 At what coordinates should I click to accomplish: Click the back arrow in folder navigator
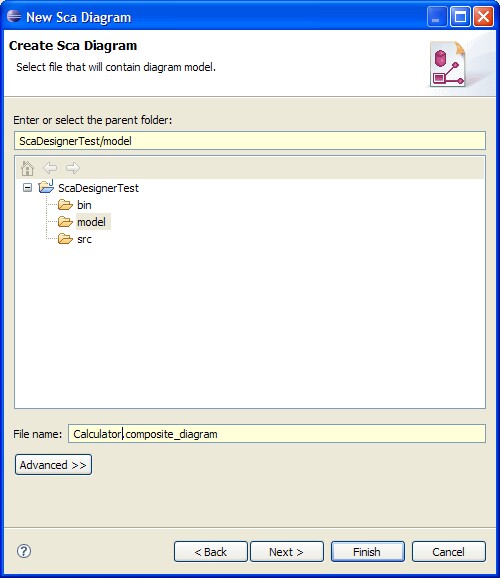(x=50, y=168)
